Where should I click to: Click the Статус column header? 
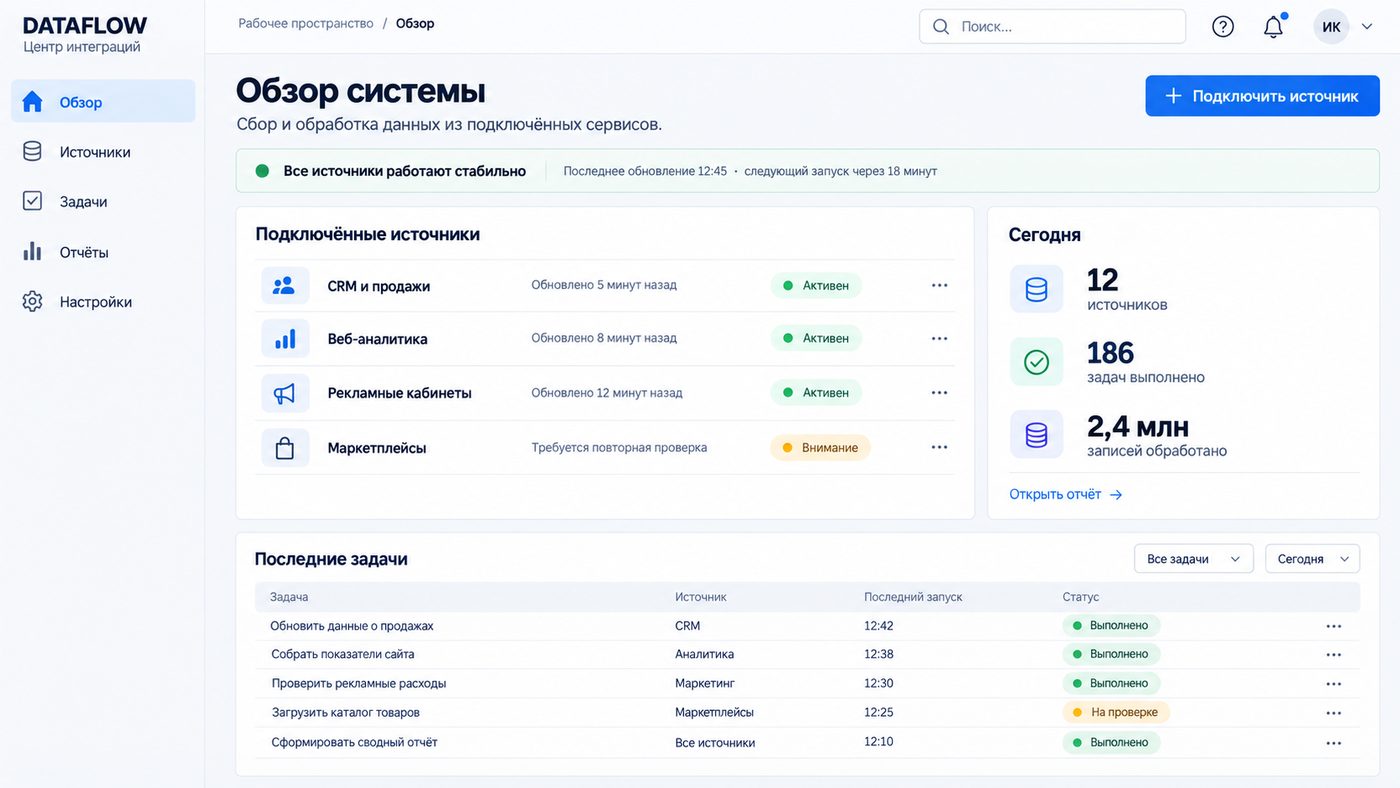(1081, 597)
